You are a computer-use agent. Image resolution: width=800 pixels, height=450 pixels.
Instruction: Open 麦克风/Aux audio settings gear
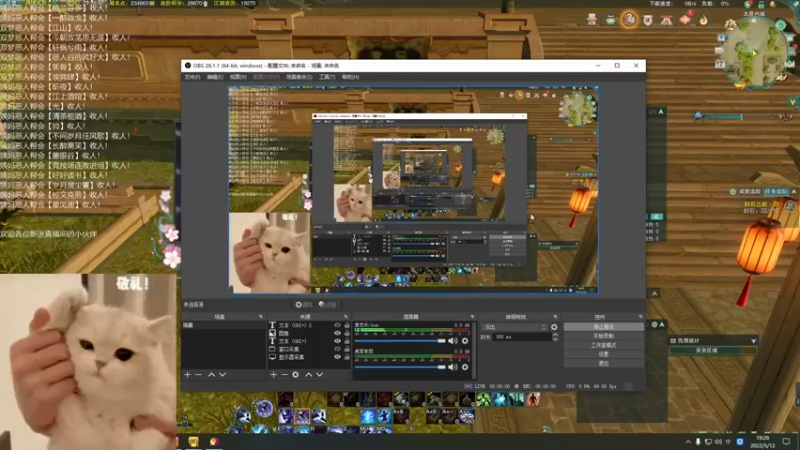[x=465, y=340]
